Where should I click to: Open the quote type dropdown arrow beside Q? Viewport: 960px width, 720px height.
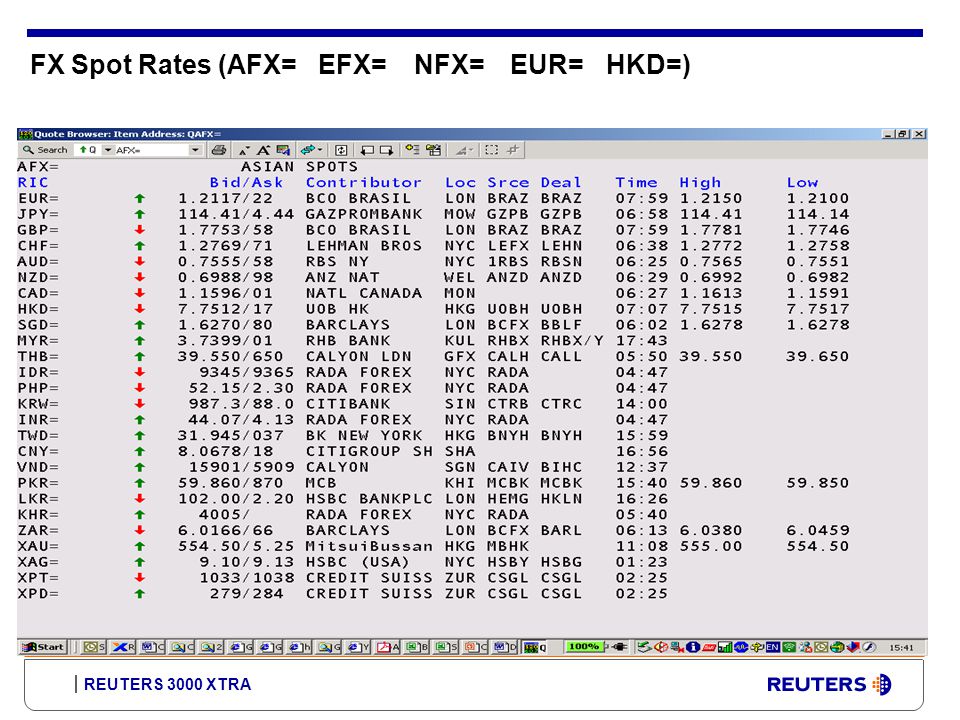click(108, 150)
